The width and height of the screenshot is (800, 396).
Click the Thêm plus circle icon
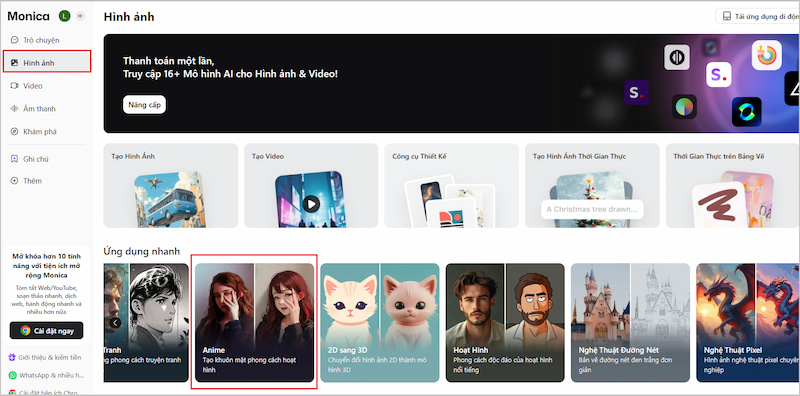pos(14,181)
